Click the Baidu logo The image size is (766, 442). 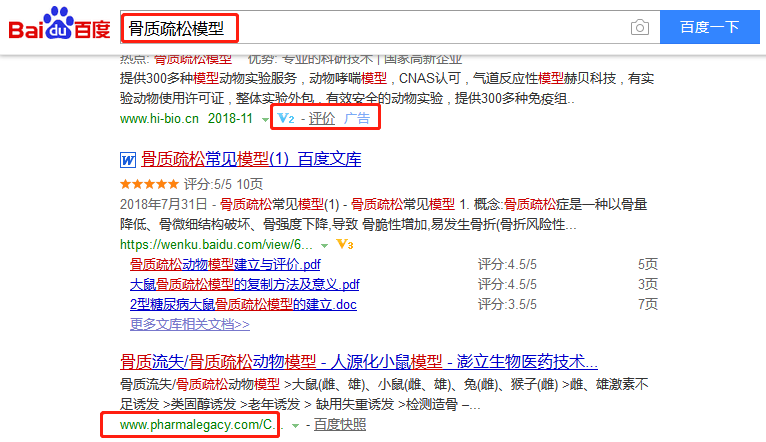click(59, 23)
